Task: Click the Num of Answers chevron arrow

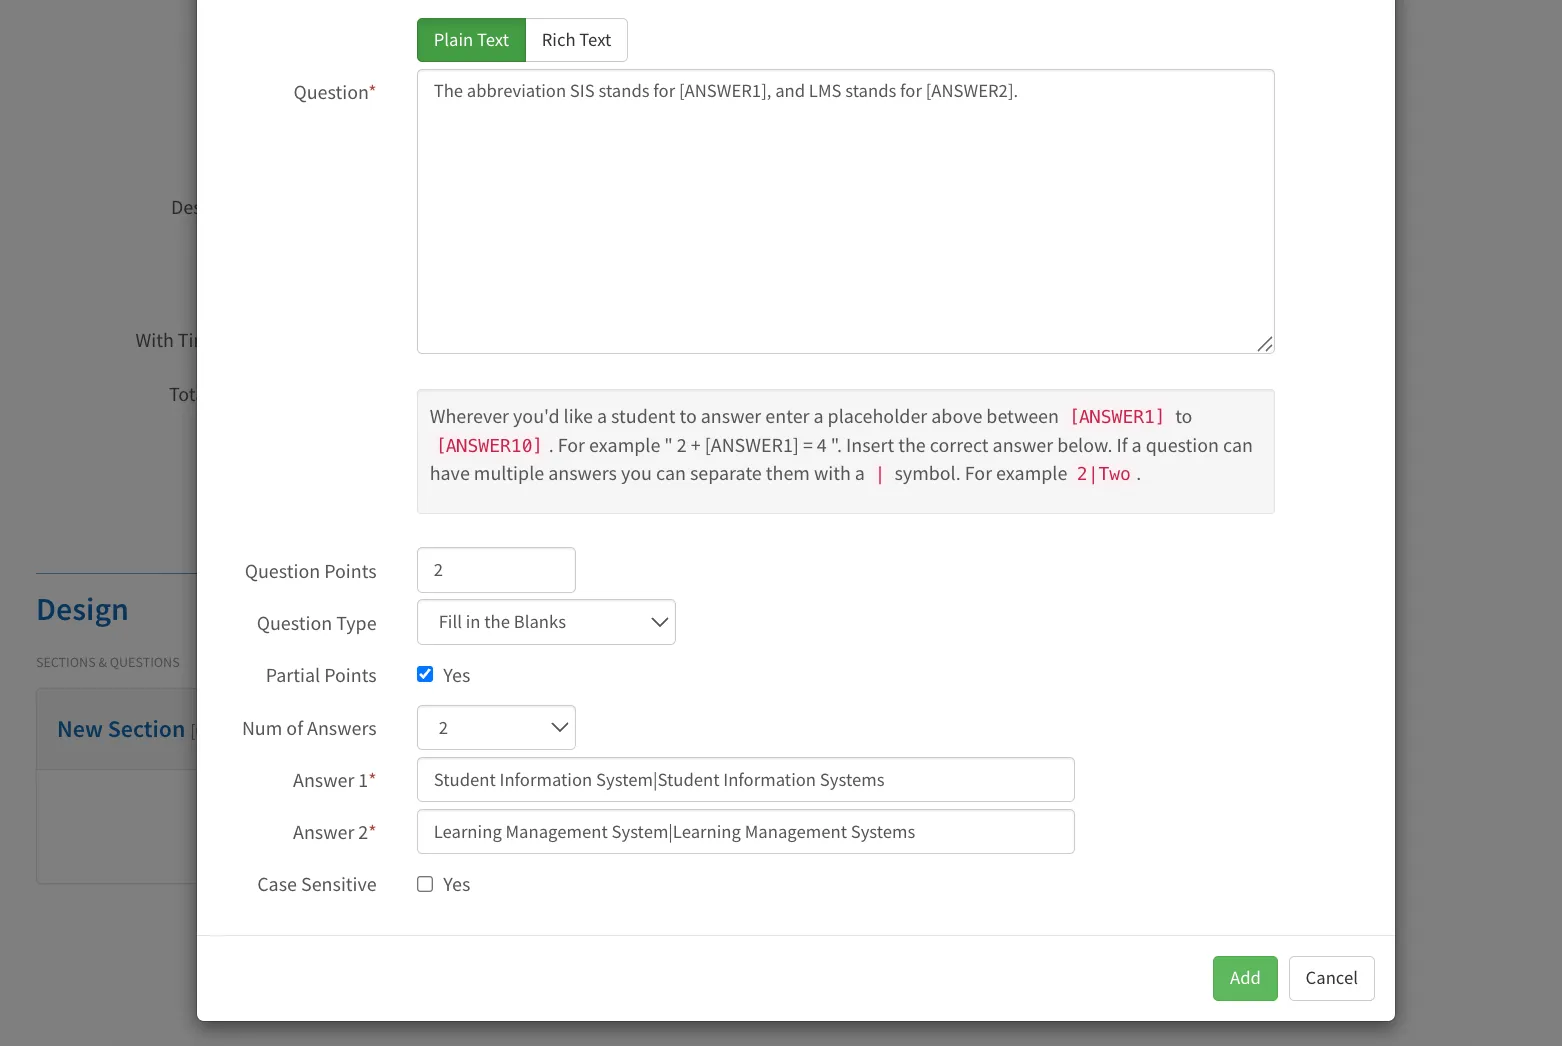Action: pyautogui.click(x=559, y=728)
